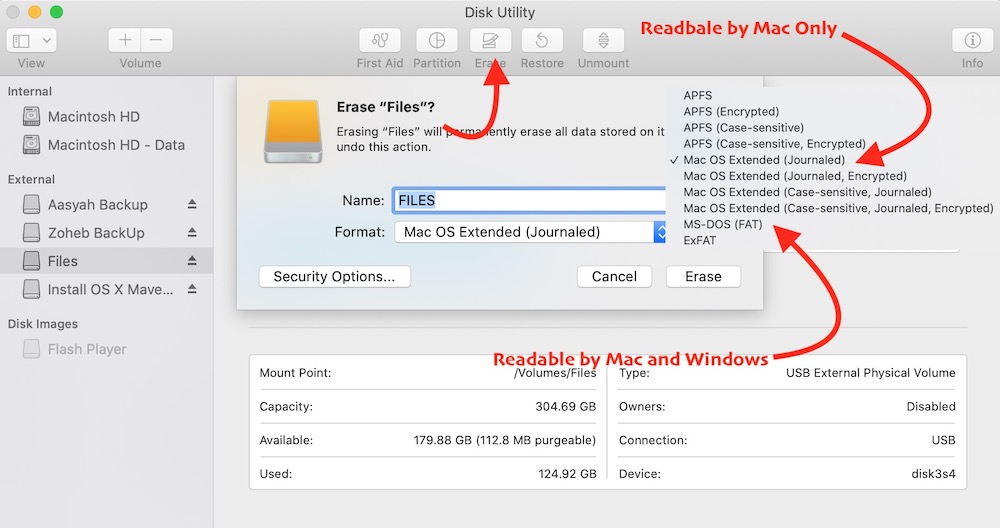Click the First Aid toolbar icon

380,41
